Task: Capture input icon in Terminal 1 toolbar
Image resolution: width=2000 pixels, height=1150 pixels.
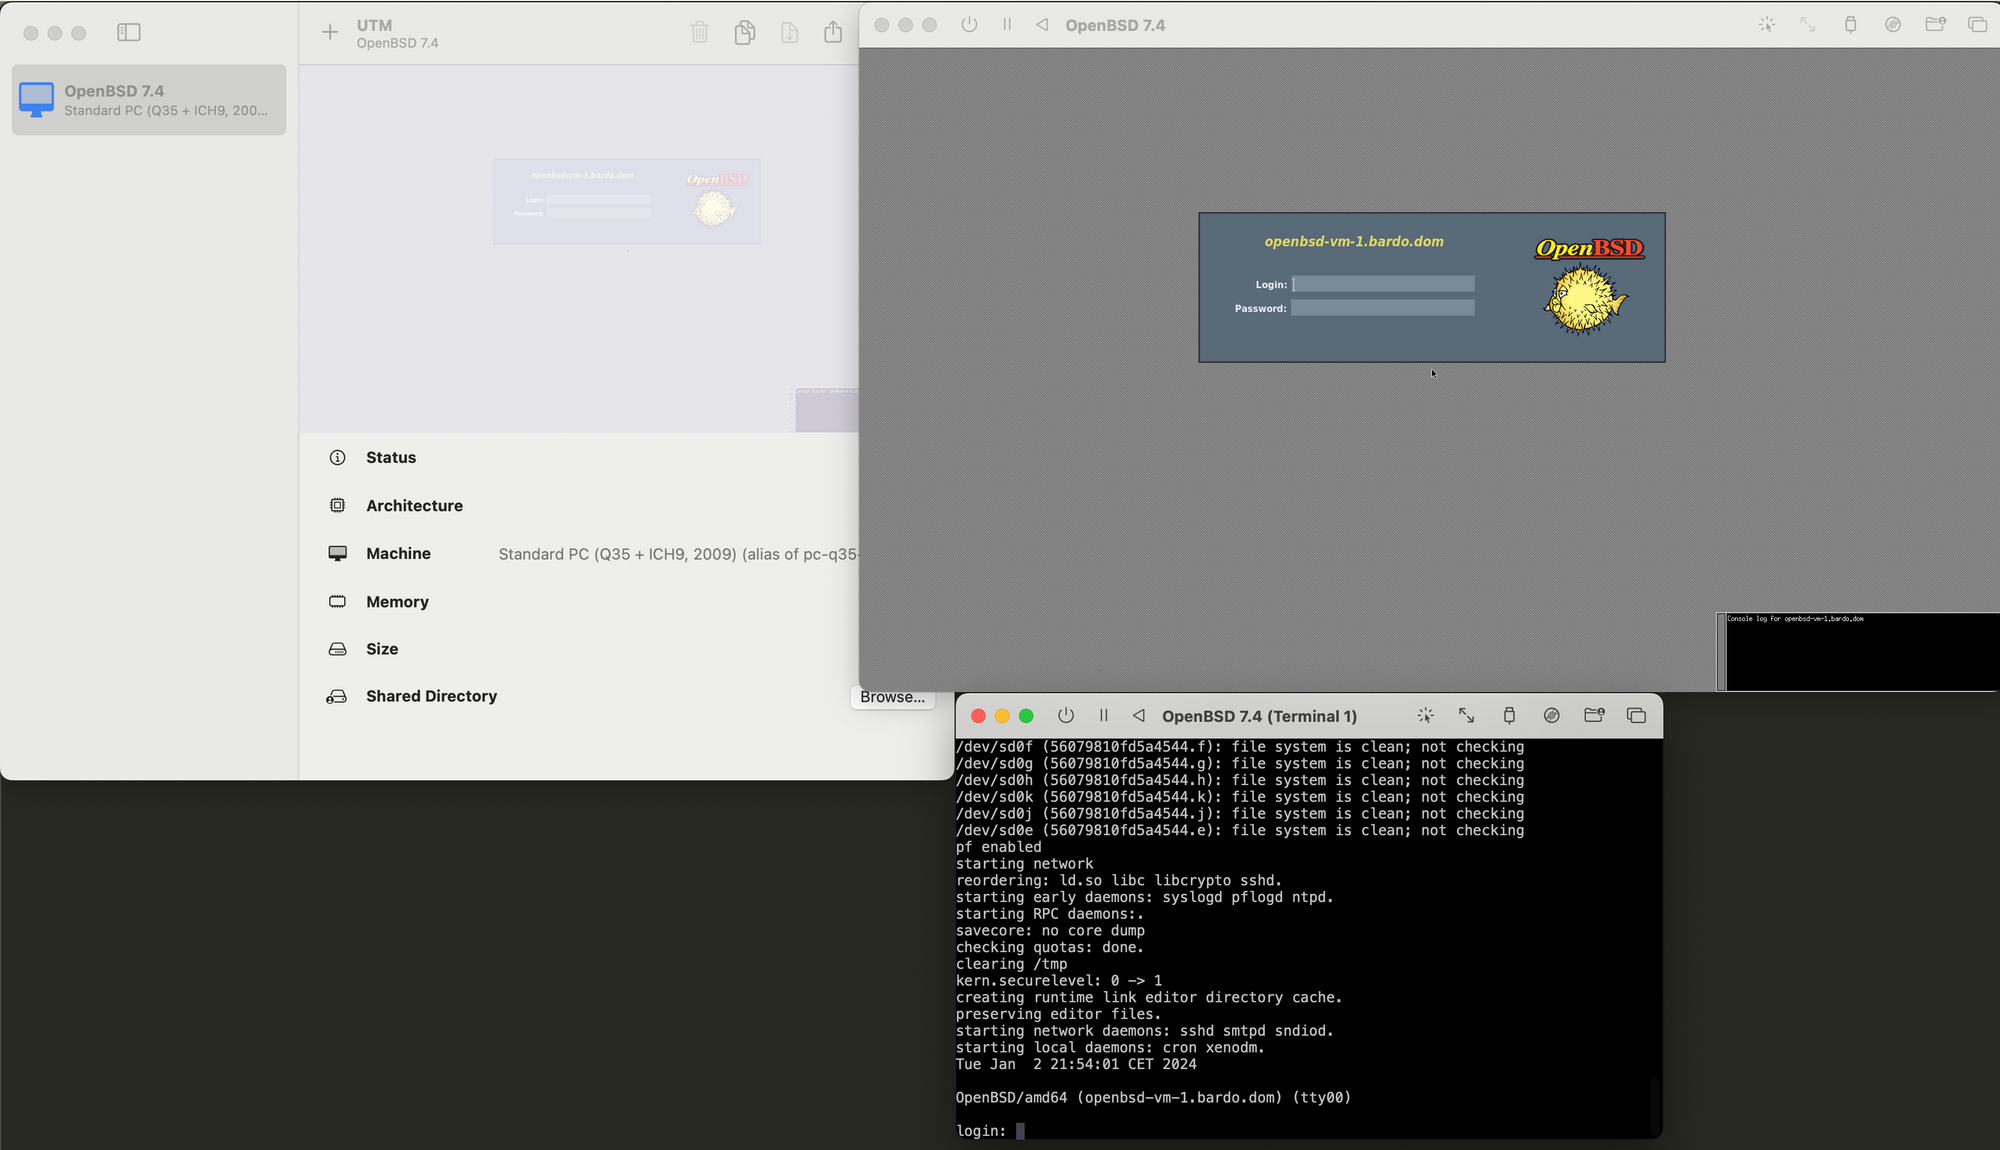Action: (1426, 716)
